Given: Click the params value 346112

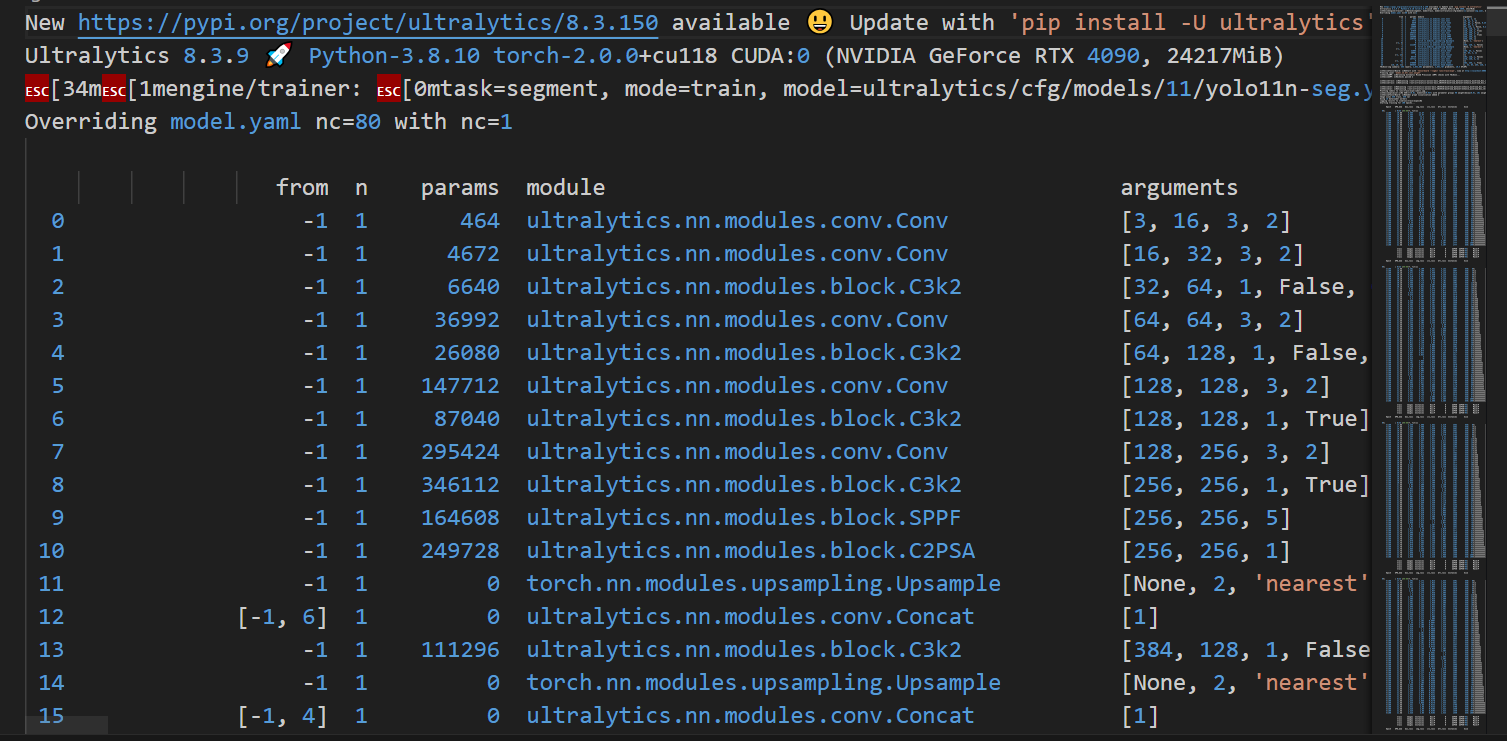Looking at the screenshot, I should (460, 485).
